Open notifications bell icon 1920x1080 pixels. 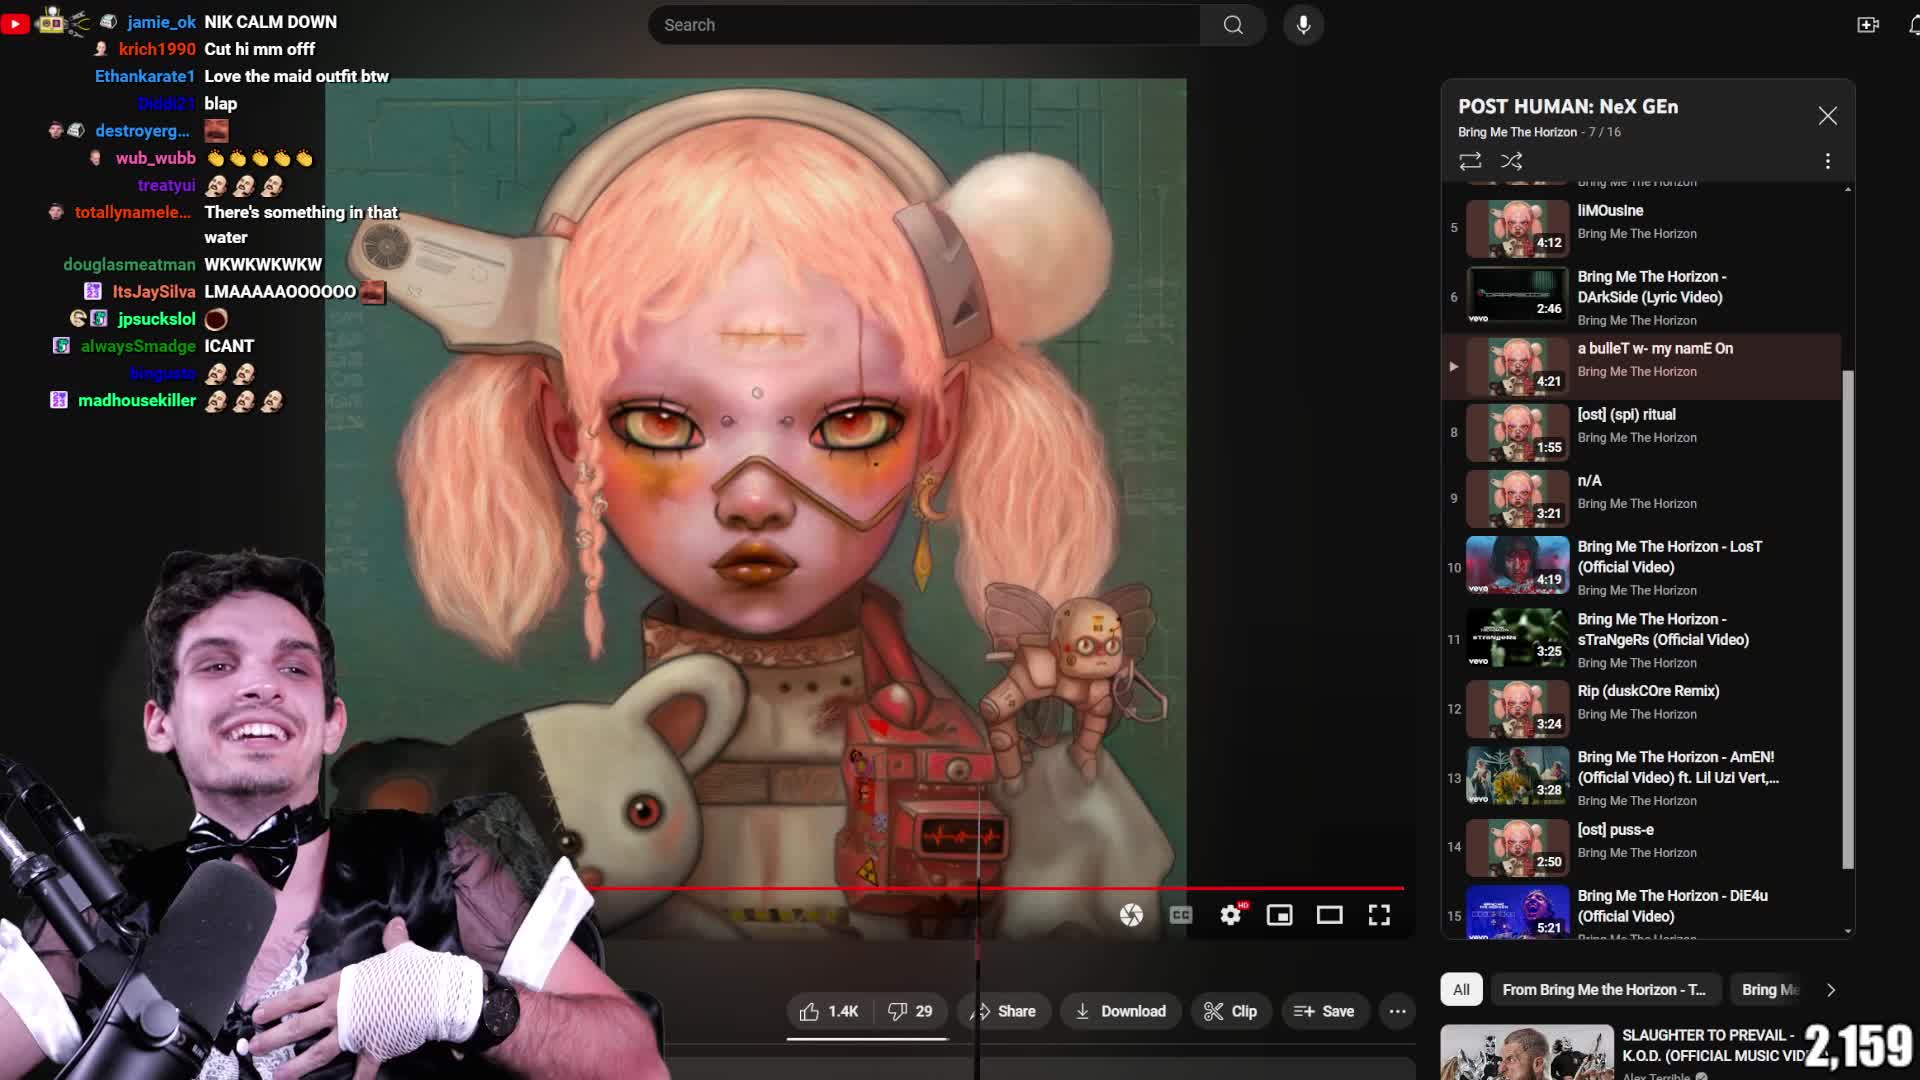tap(1912, 25)
